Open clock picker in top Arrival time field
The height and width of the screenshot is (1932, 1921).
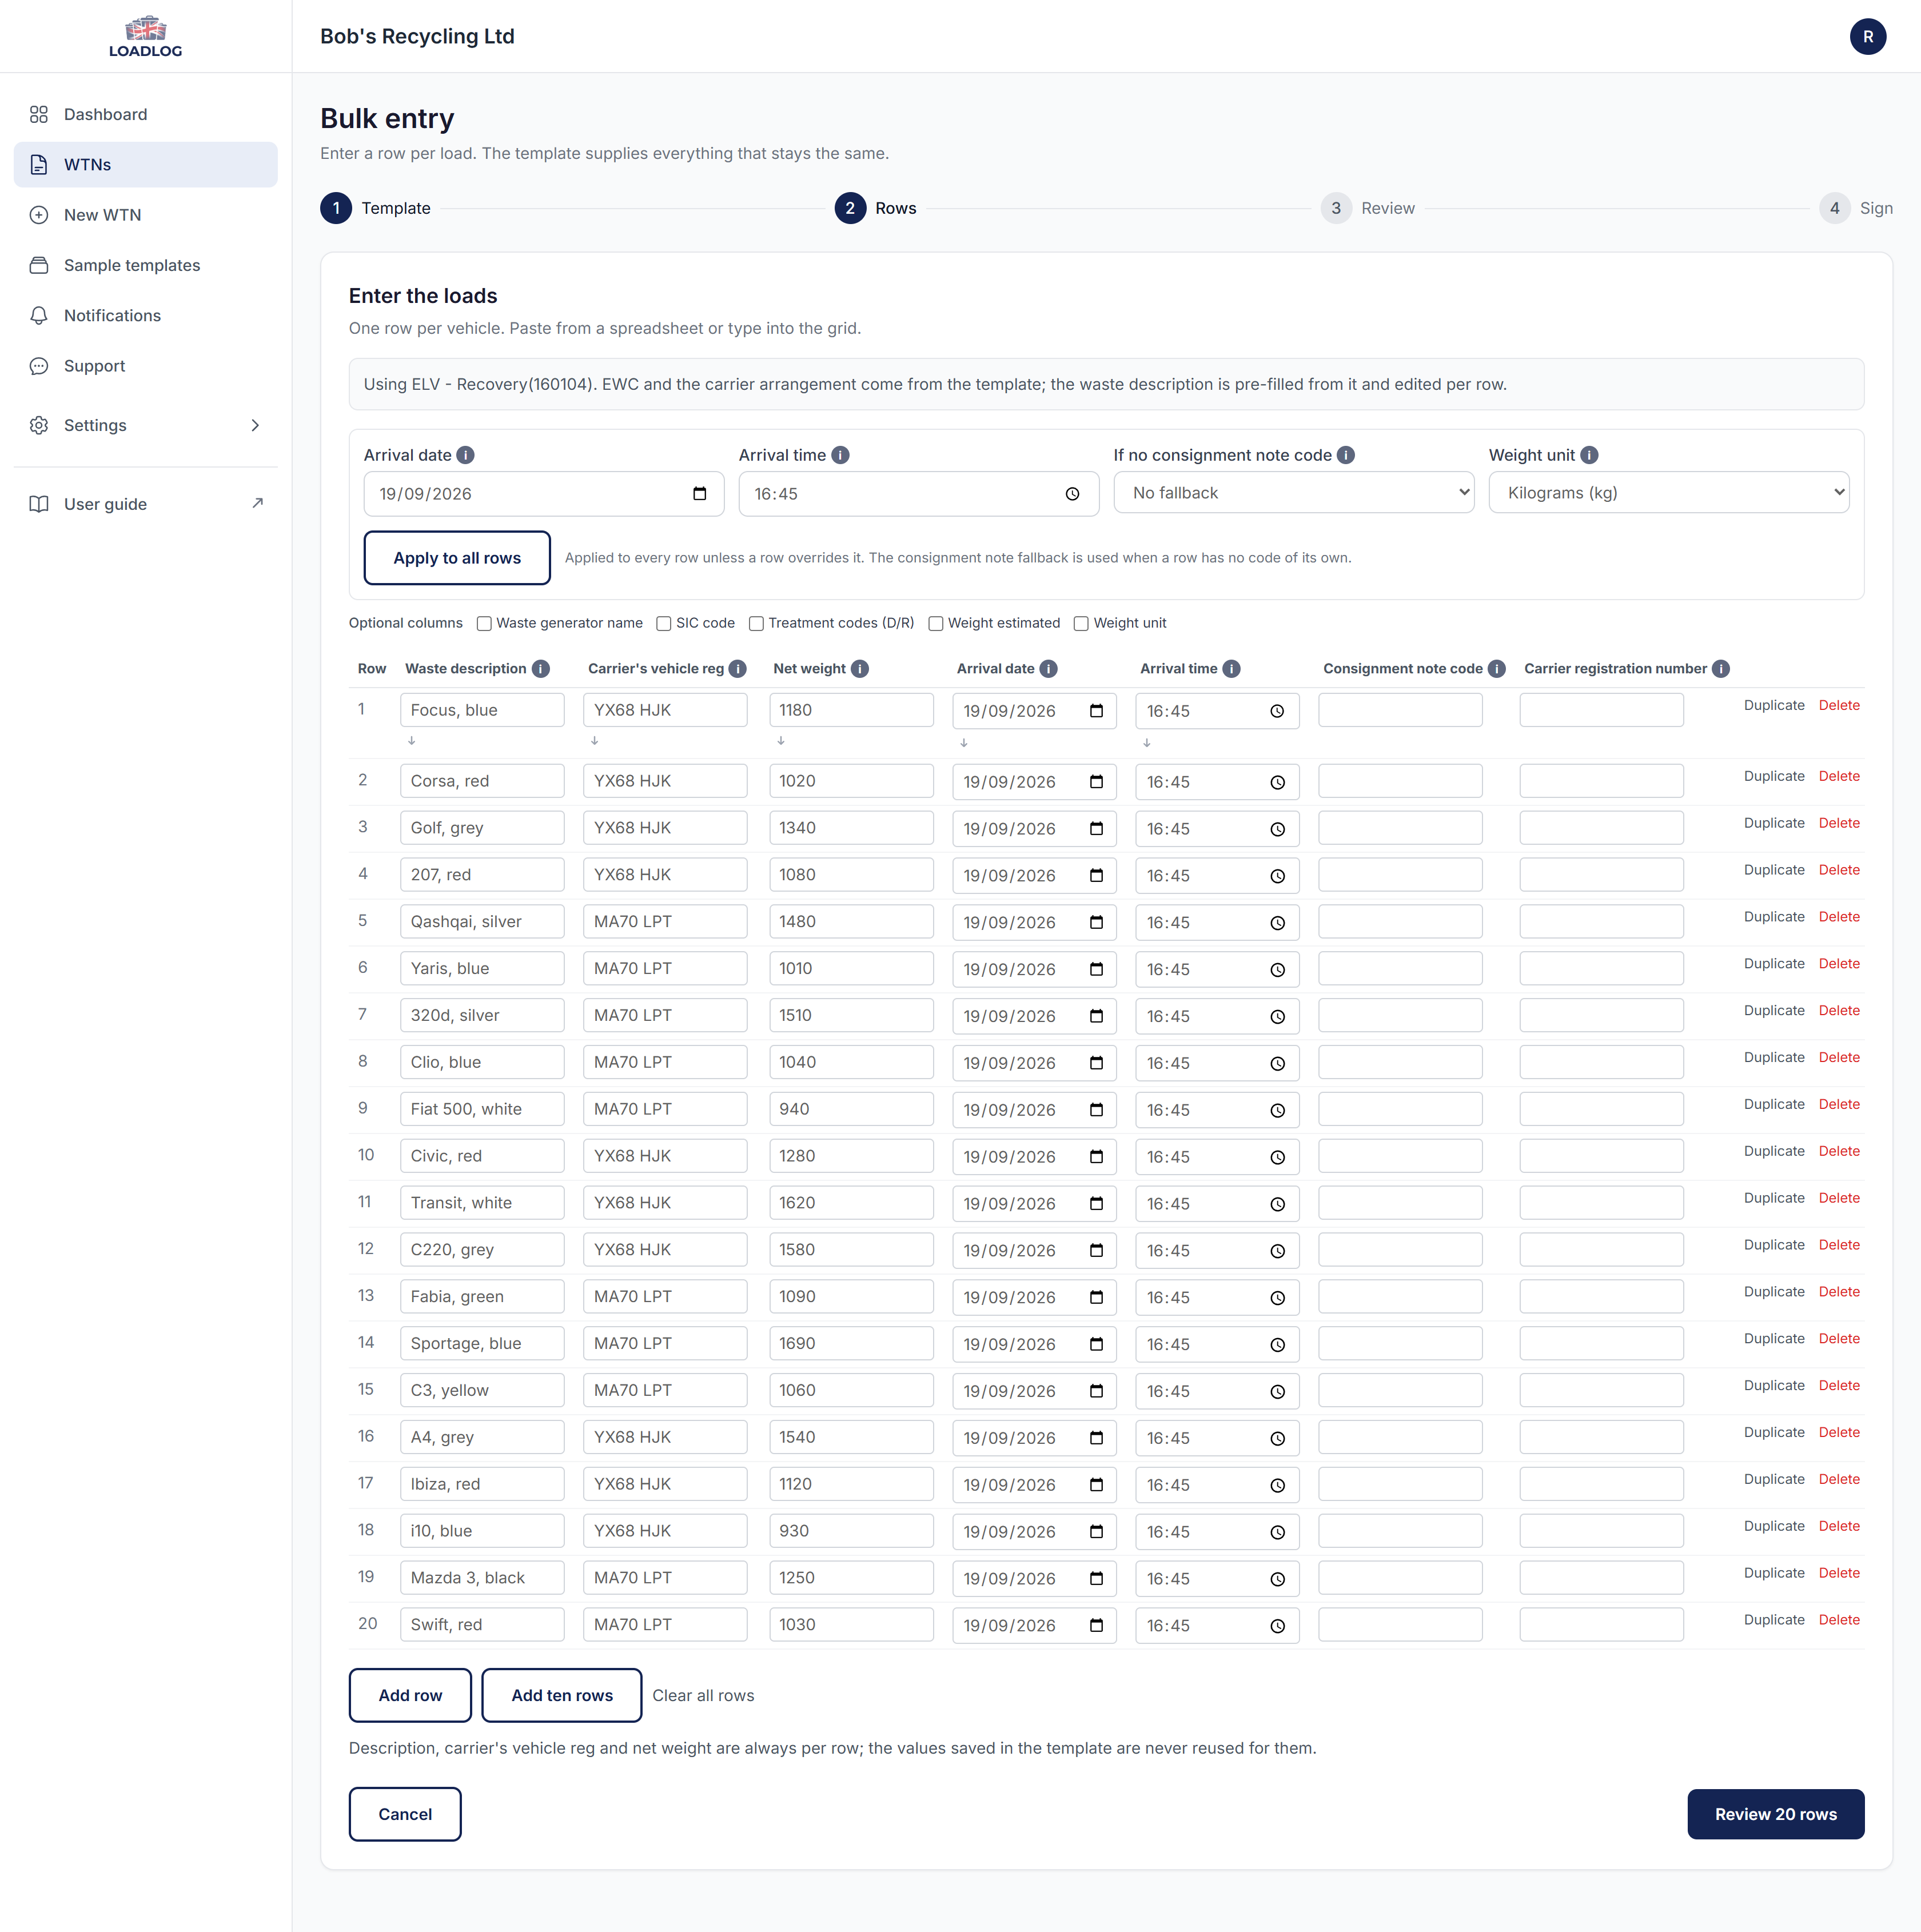[1072, 494]
